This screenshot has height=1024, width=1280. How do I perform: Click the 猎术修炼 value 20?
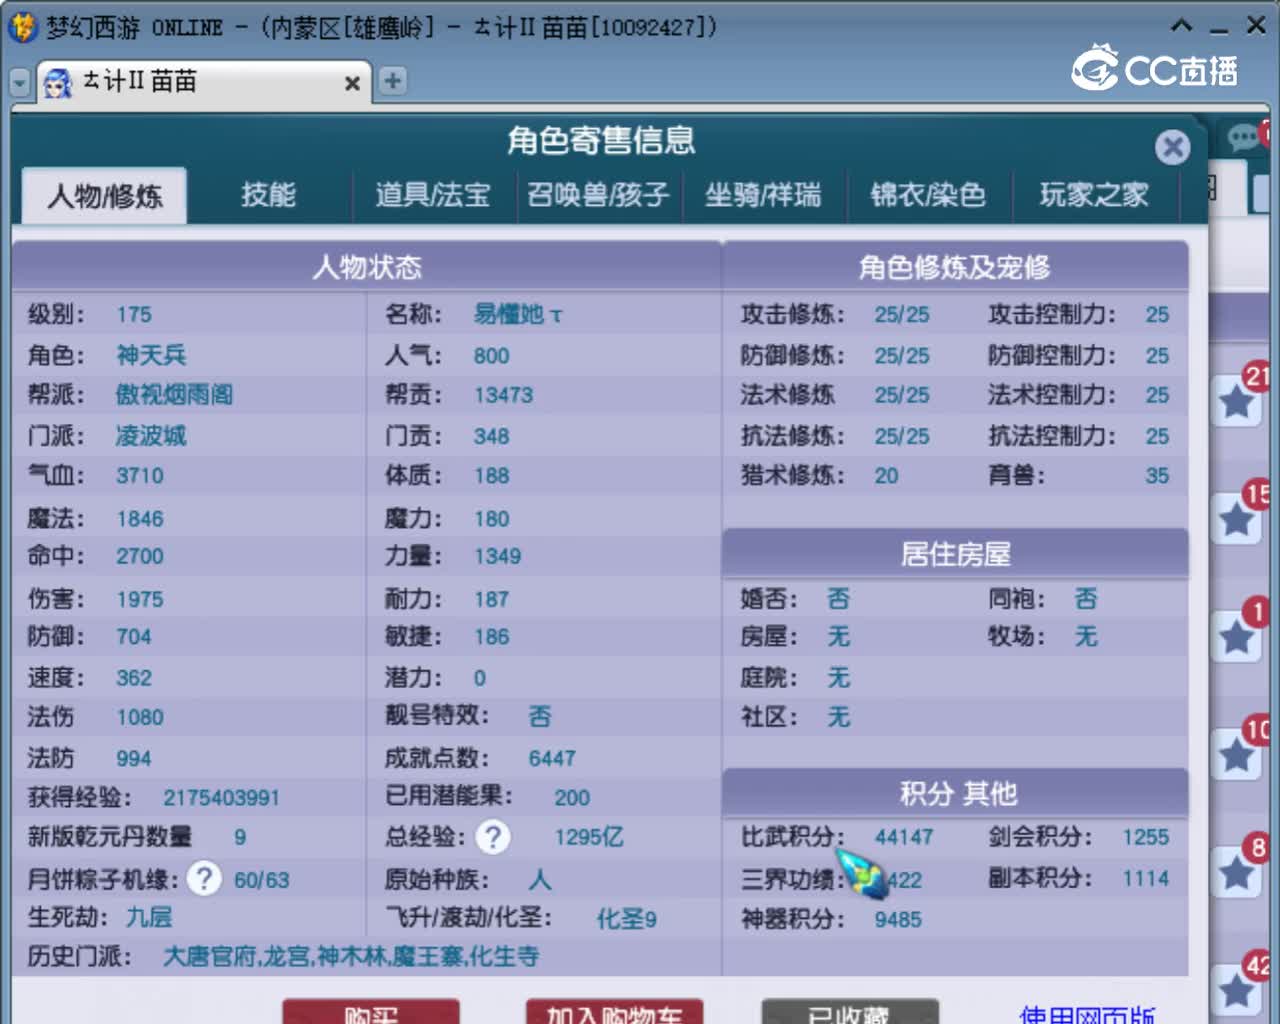pos(886,476)
